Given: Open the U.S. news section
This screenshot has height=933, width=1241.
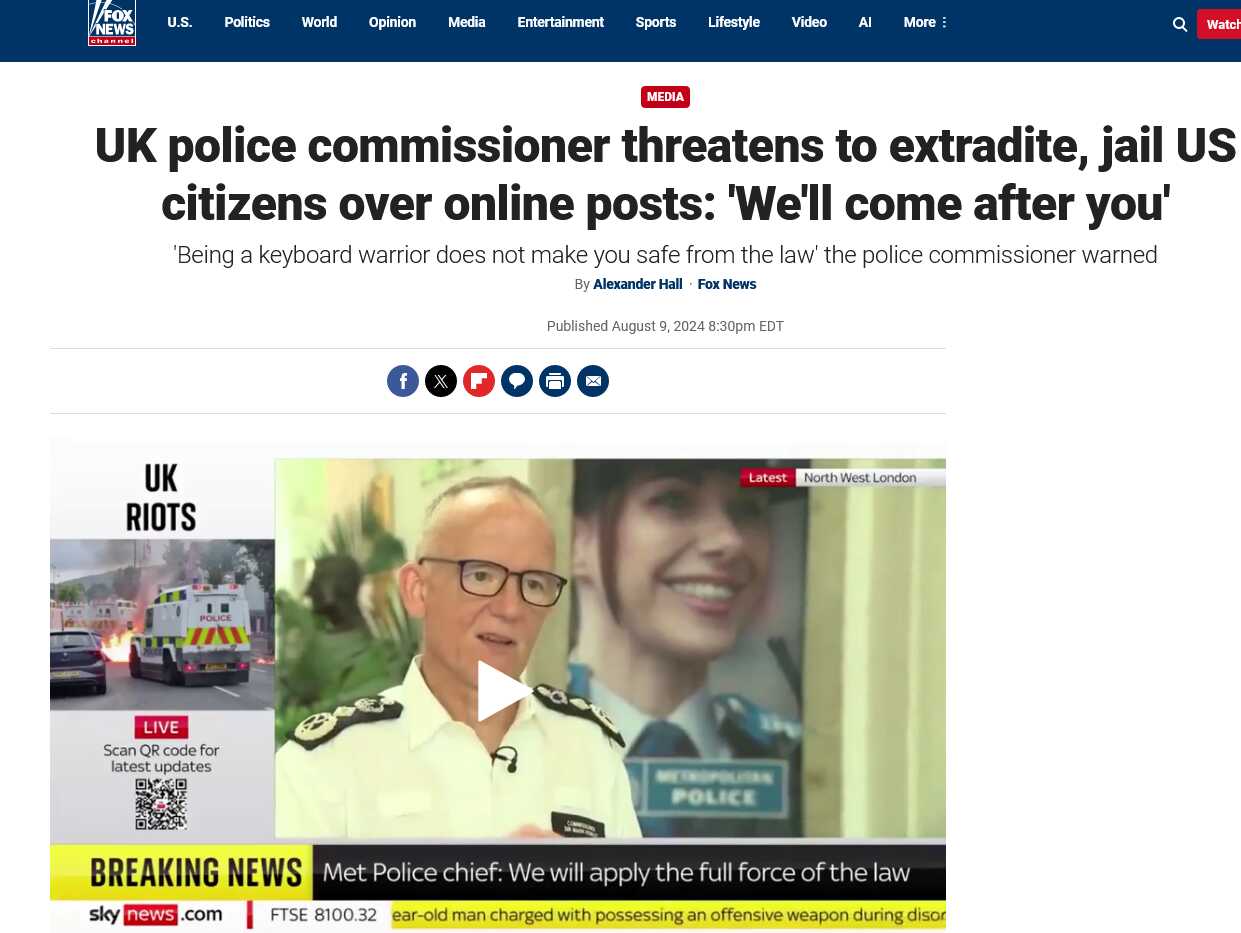Looking at the screenshot, I should [x=180, y=22].
